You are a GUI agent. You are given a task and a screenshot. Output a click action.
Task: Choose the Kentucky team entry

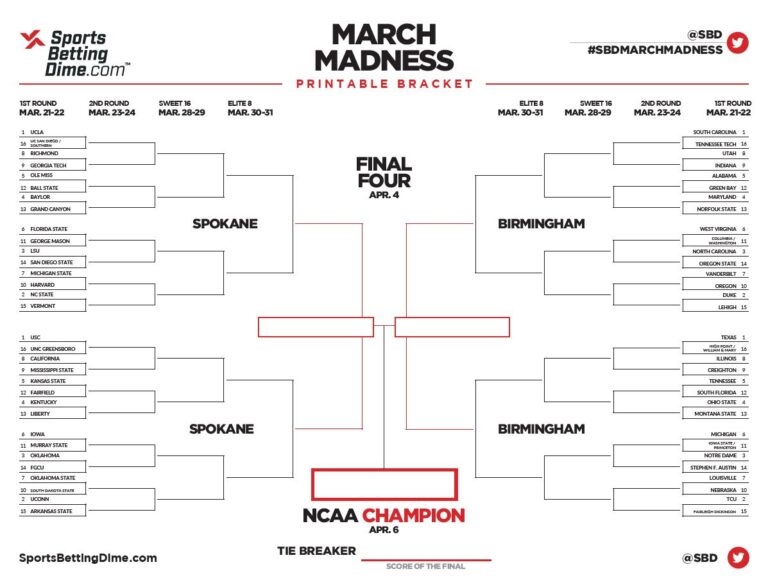45,402
